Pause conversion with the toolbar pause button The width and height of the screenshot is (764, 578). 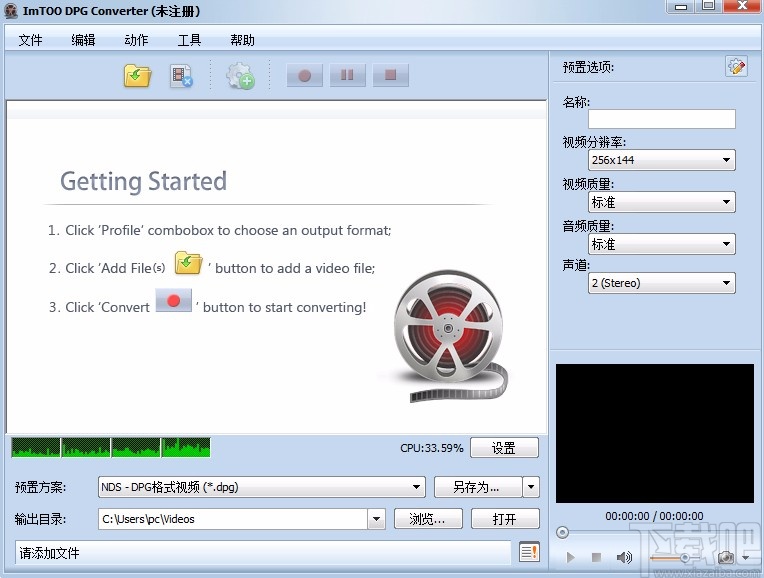pos(347,76)
